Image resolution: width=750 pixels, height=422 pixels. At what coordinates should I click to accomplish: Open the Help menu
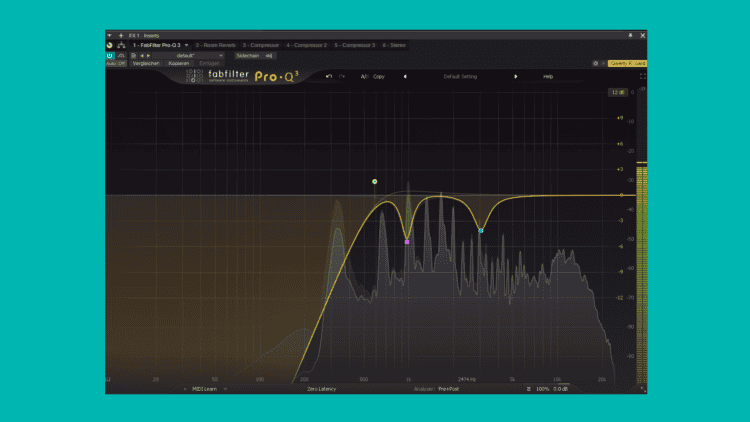click(x=548, y=77)
